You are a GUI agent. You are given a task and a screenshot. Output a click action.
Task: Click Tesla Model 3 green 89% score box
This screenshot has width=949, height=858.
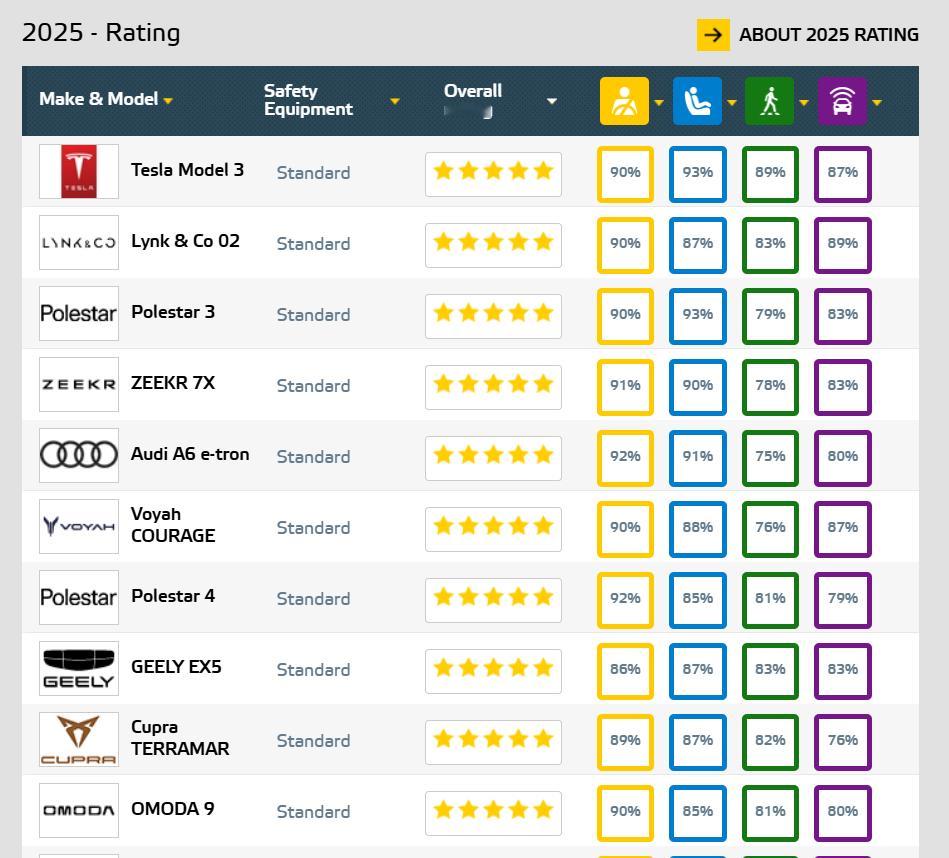[770, 174]
